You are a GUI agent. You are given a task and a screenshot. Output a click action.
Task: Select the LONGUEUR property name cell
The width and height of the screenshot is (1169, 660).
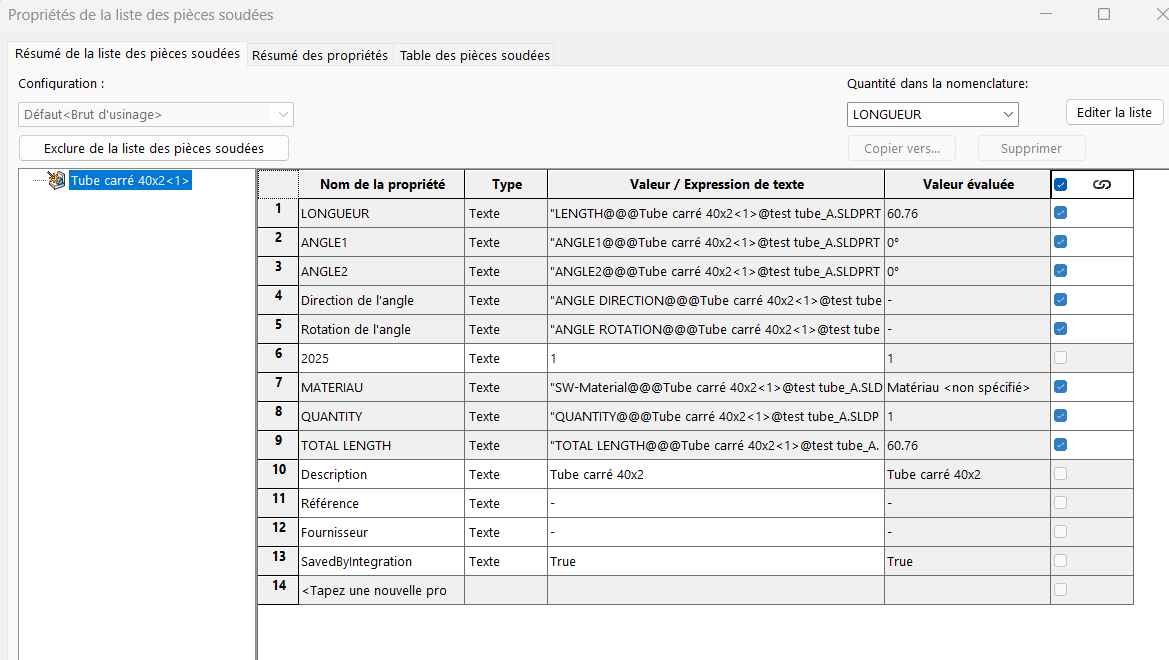[381, 213]
